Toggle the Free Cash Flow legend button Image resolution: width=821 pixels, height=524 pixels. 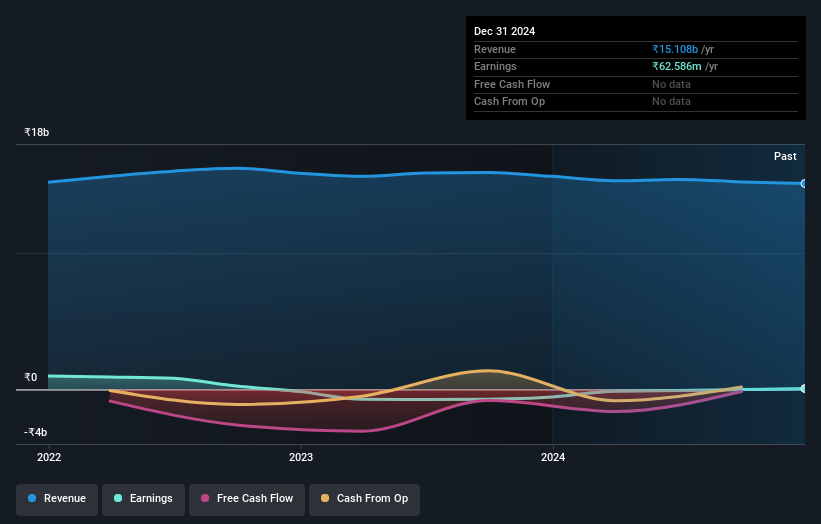coord(247,499)
